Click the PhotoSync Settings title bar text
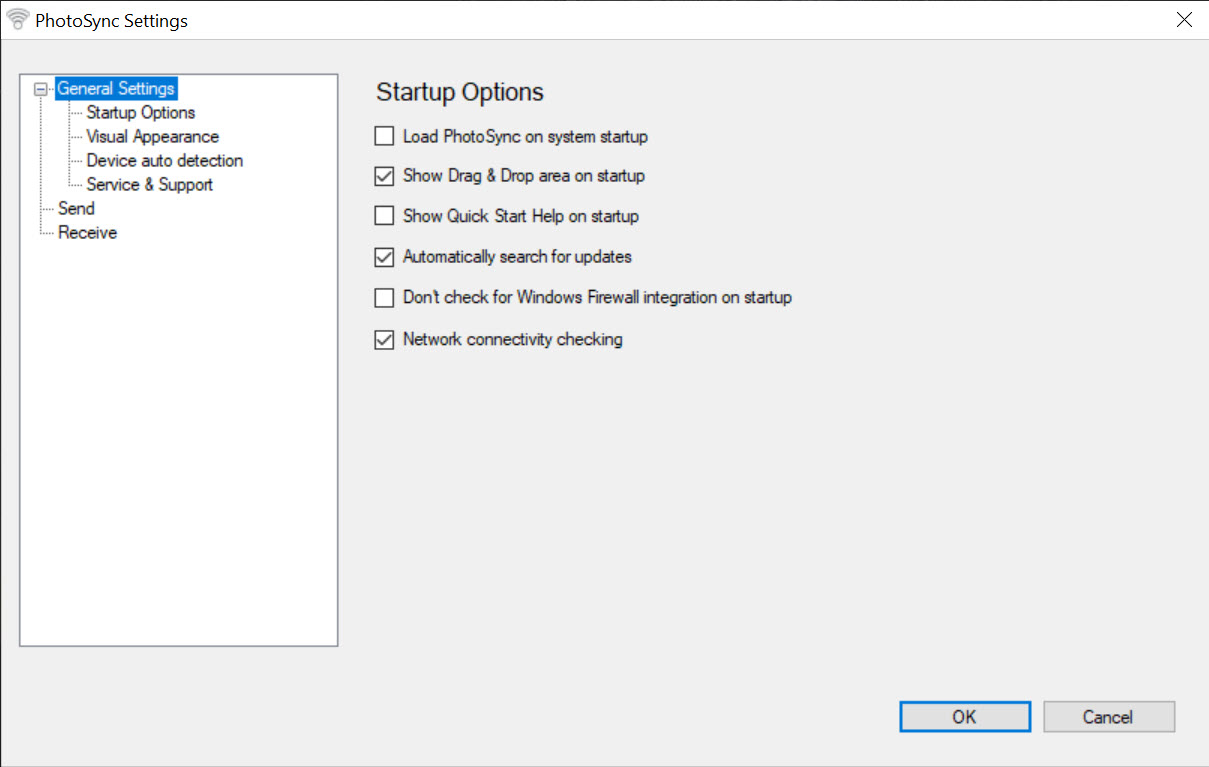This screenshot has height=767, width=1209. click(x=111, y=21)
